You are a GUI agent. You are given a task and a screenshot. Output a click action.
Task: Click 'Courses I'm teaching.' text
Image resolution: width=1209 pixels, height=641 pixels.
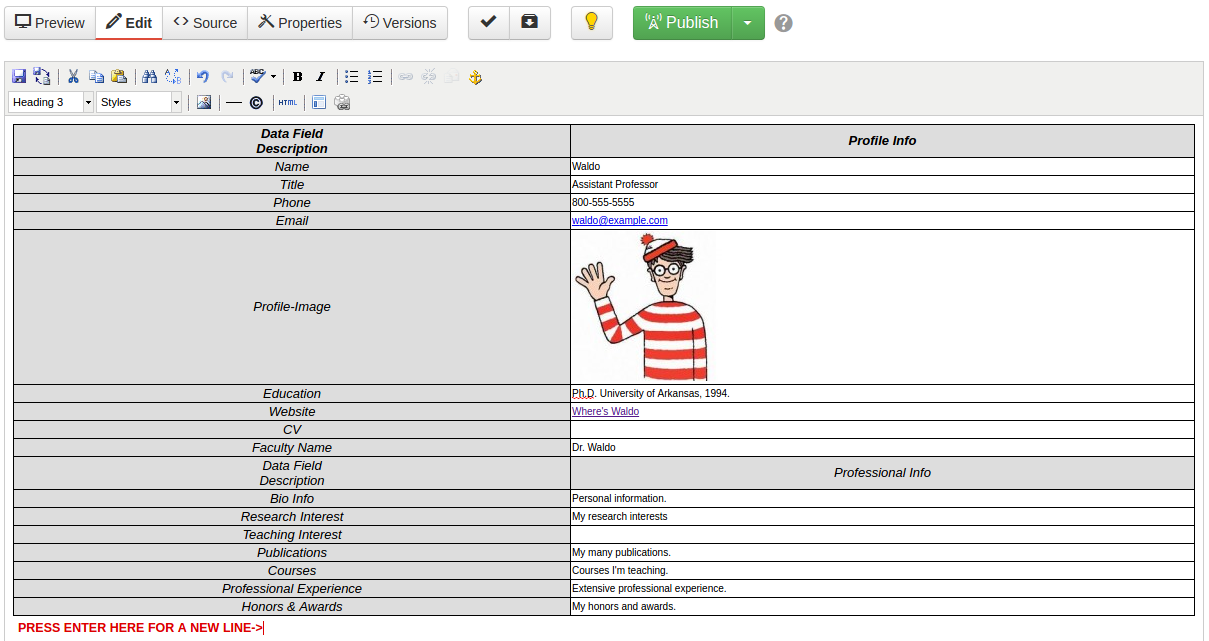pyautogui.click(x=620, y=570)
